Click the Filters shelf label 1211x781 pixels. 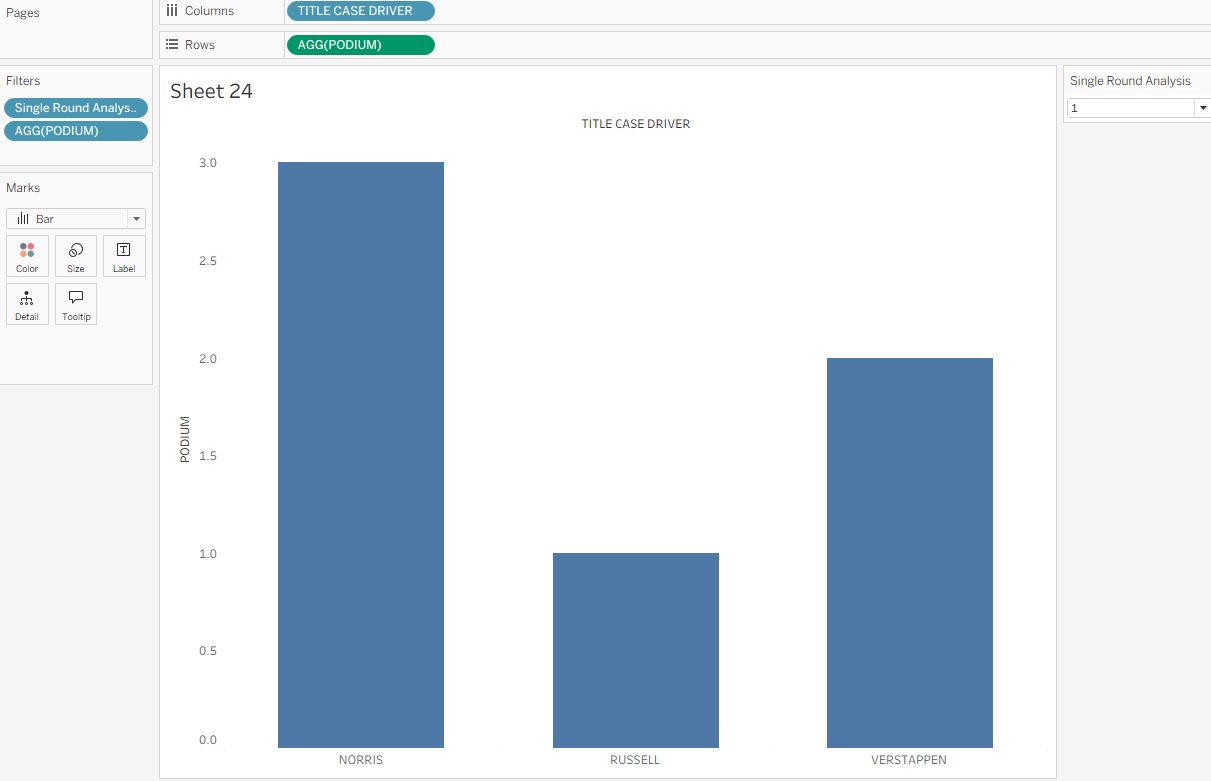tap(23, 81)
